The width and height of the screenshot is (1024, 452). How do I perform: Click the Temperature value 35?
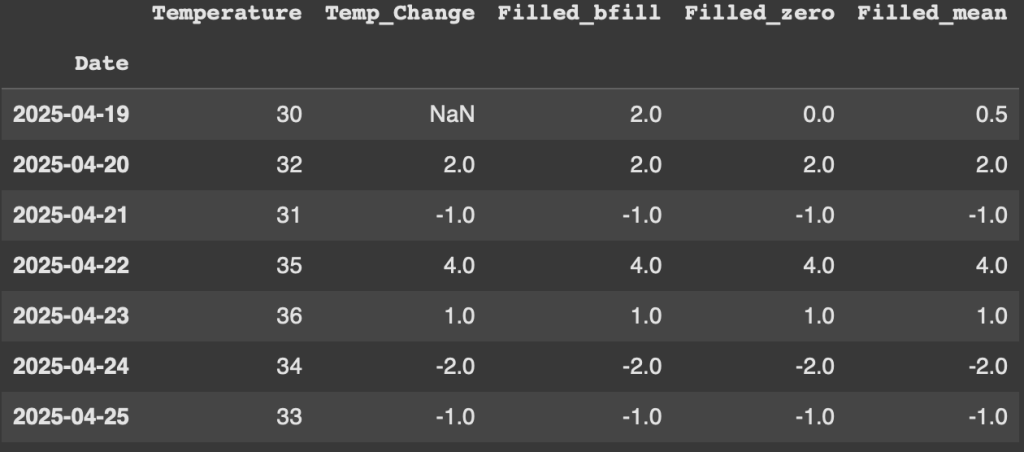[x=288, y=266]
